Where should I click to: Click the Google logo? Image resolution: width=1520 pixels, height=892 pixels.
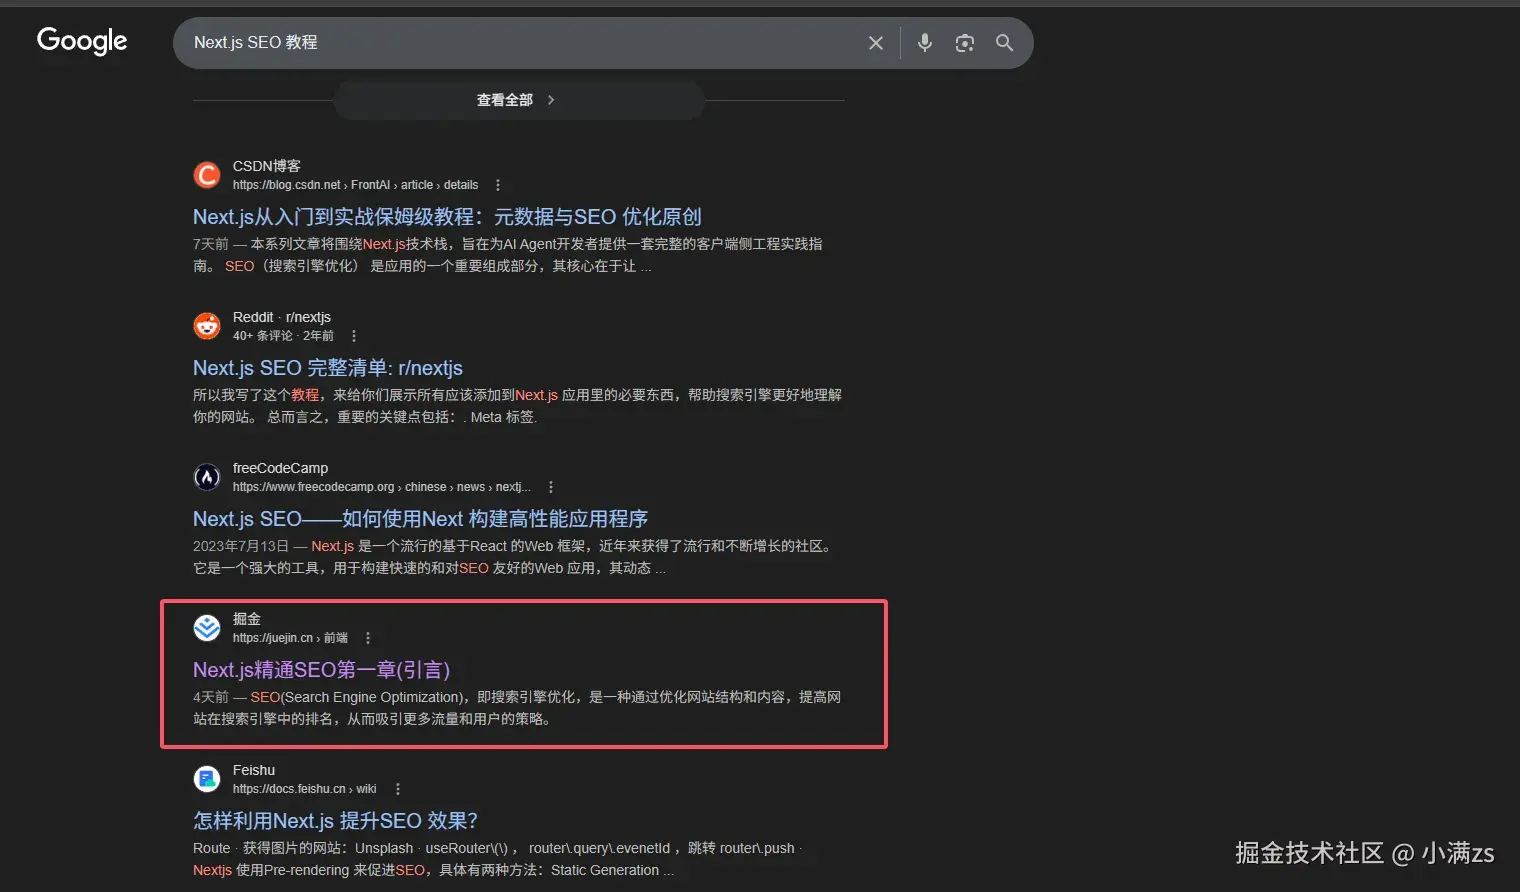click(82, 41)
